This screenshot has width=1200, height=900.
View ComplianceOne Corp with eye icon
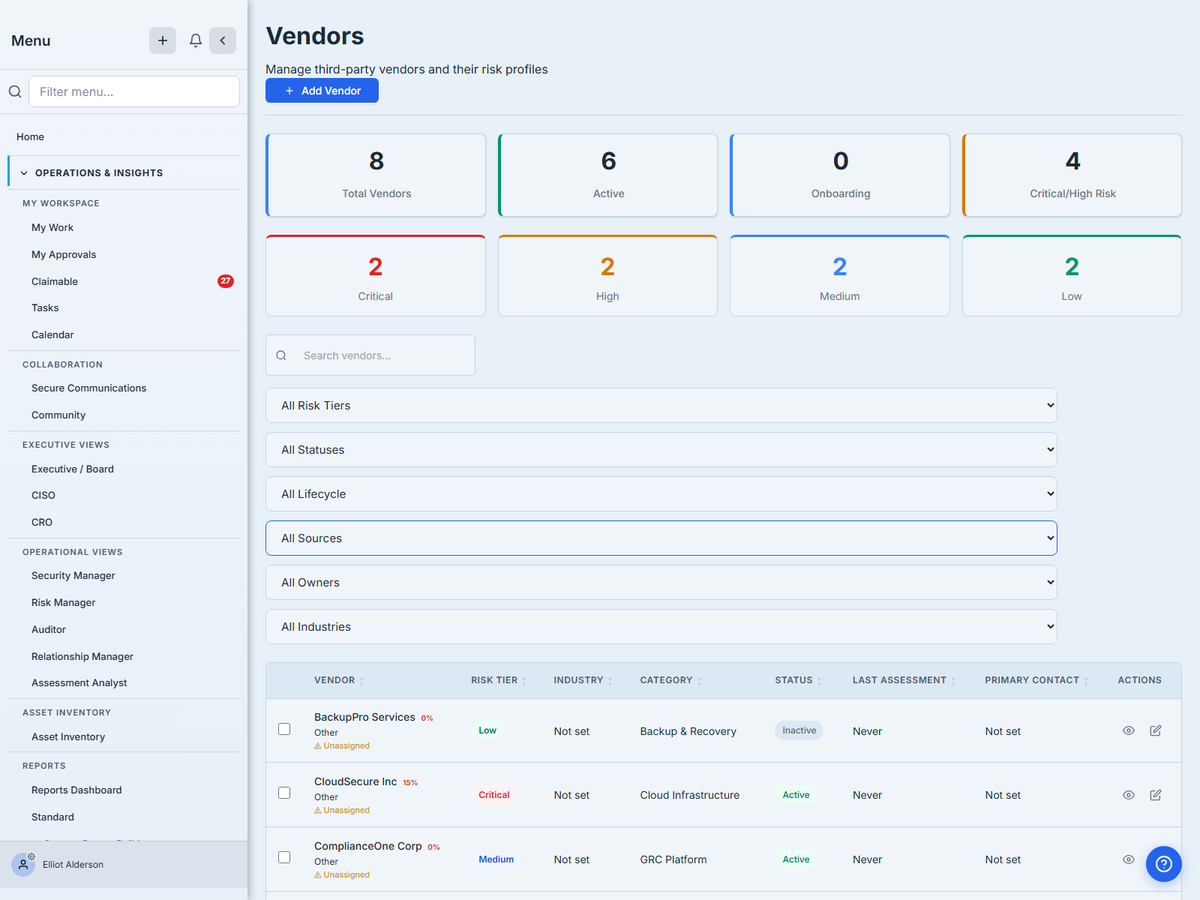tap(1128, 859)
